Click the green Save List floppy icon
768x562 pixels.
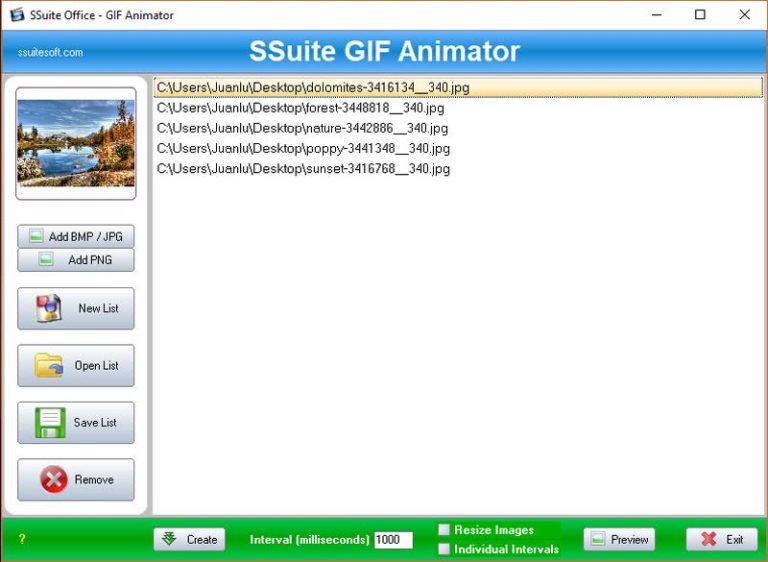(x=50, y=422)
